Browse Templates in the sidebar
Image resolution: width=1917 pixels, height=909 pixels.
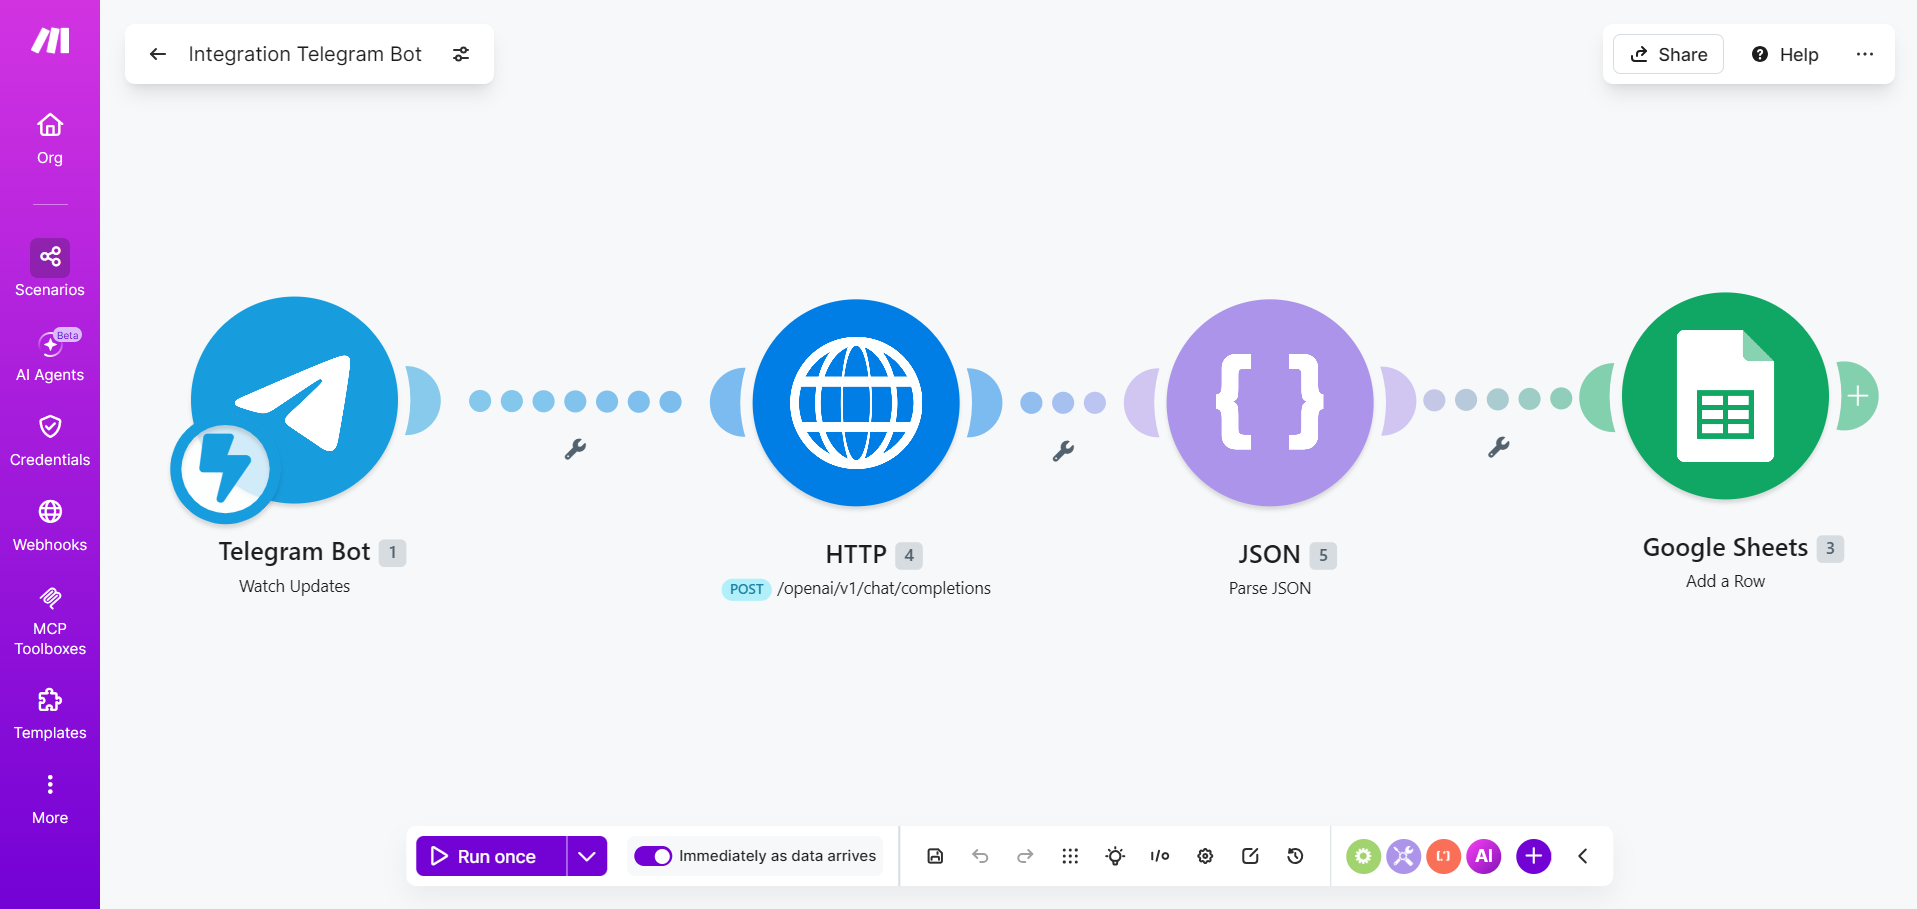pyautogui.click(x=50, y=714)
